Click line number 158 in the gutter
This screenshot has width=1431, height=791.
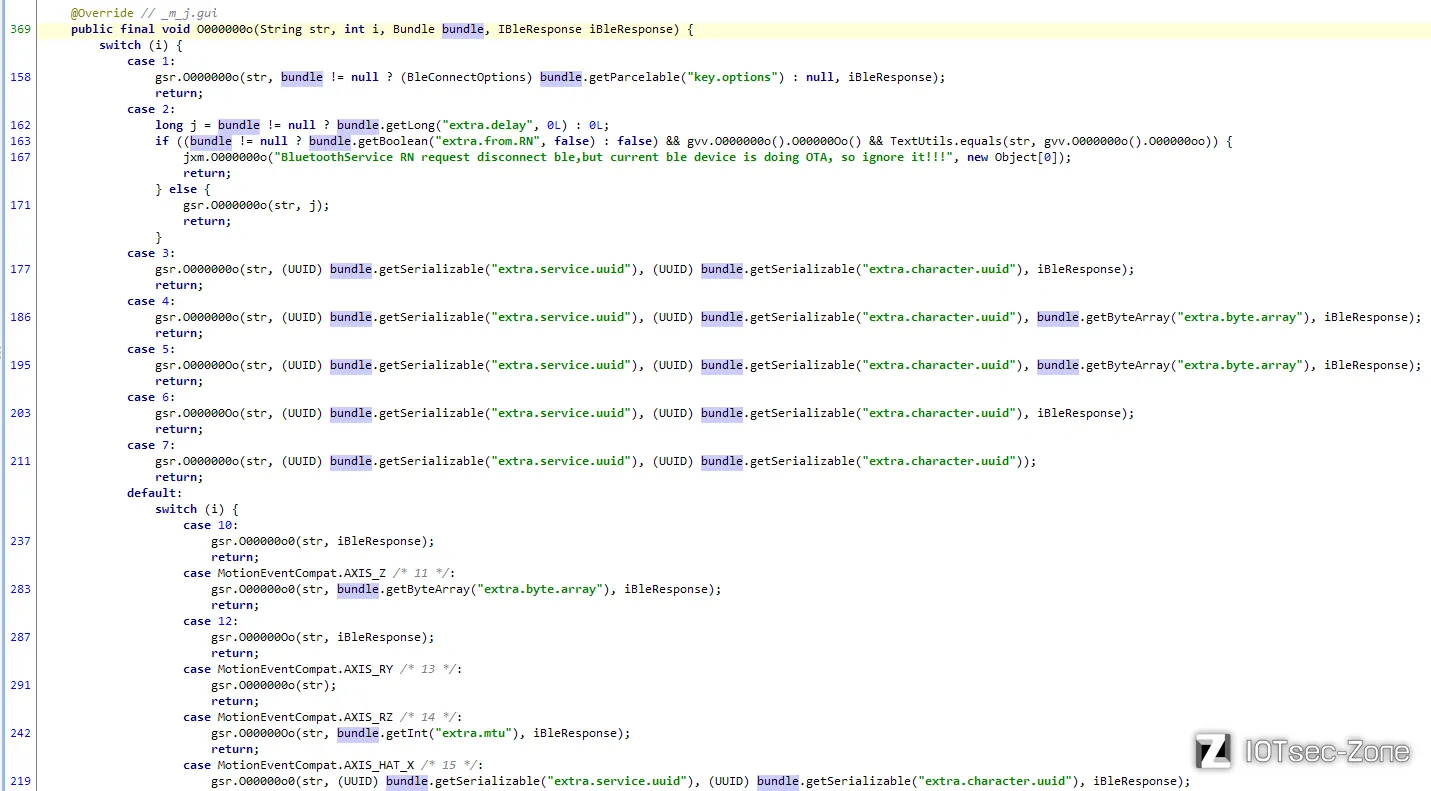(x=20, y=77)
